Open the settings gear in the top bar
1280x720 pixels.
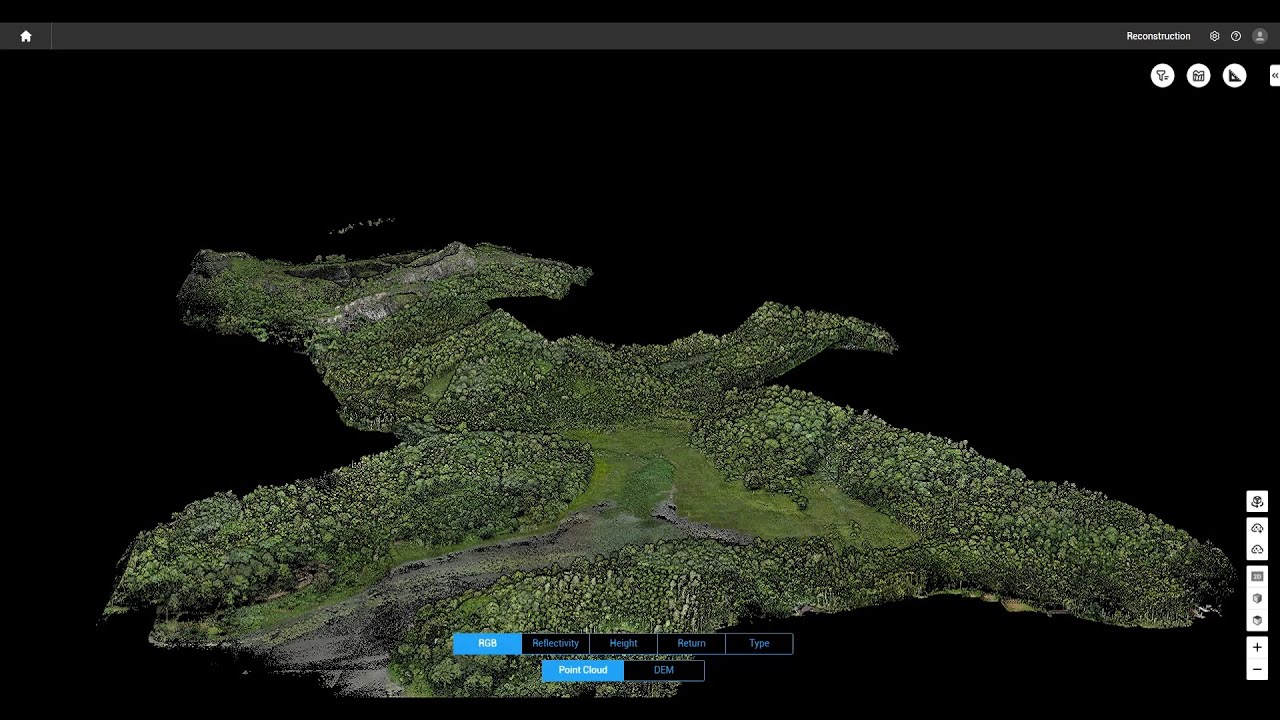(1214, 36)
